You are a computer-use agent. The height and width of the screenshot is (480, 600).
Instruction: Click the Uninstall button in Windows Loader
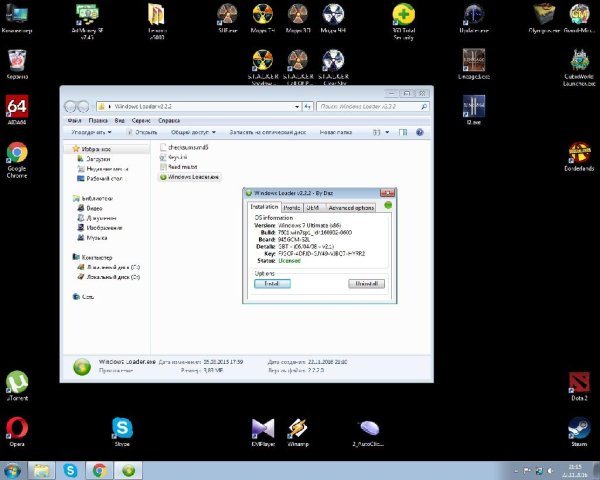pyautogui.click(x=366, y=284)
